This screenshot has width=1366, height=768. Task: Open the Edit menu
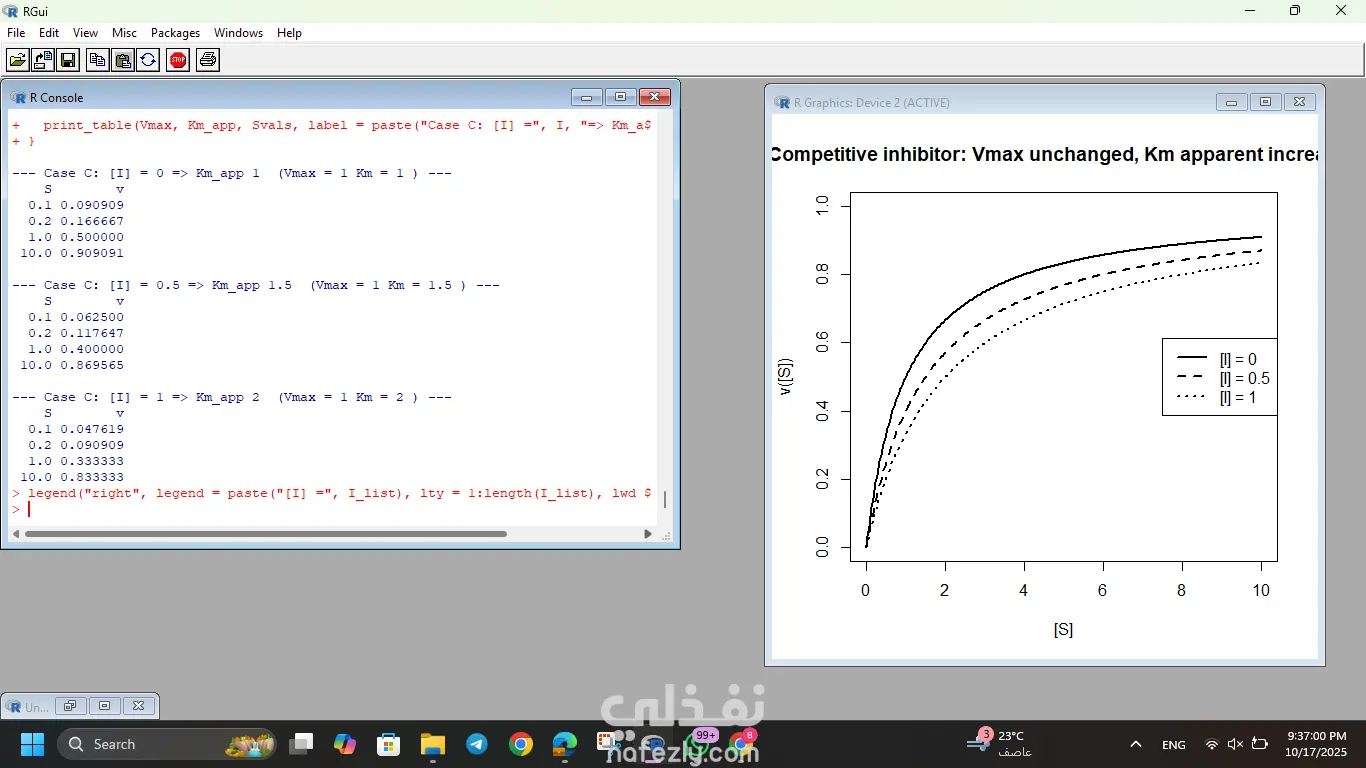[49, 33]
